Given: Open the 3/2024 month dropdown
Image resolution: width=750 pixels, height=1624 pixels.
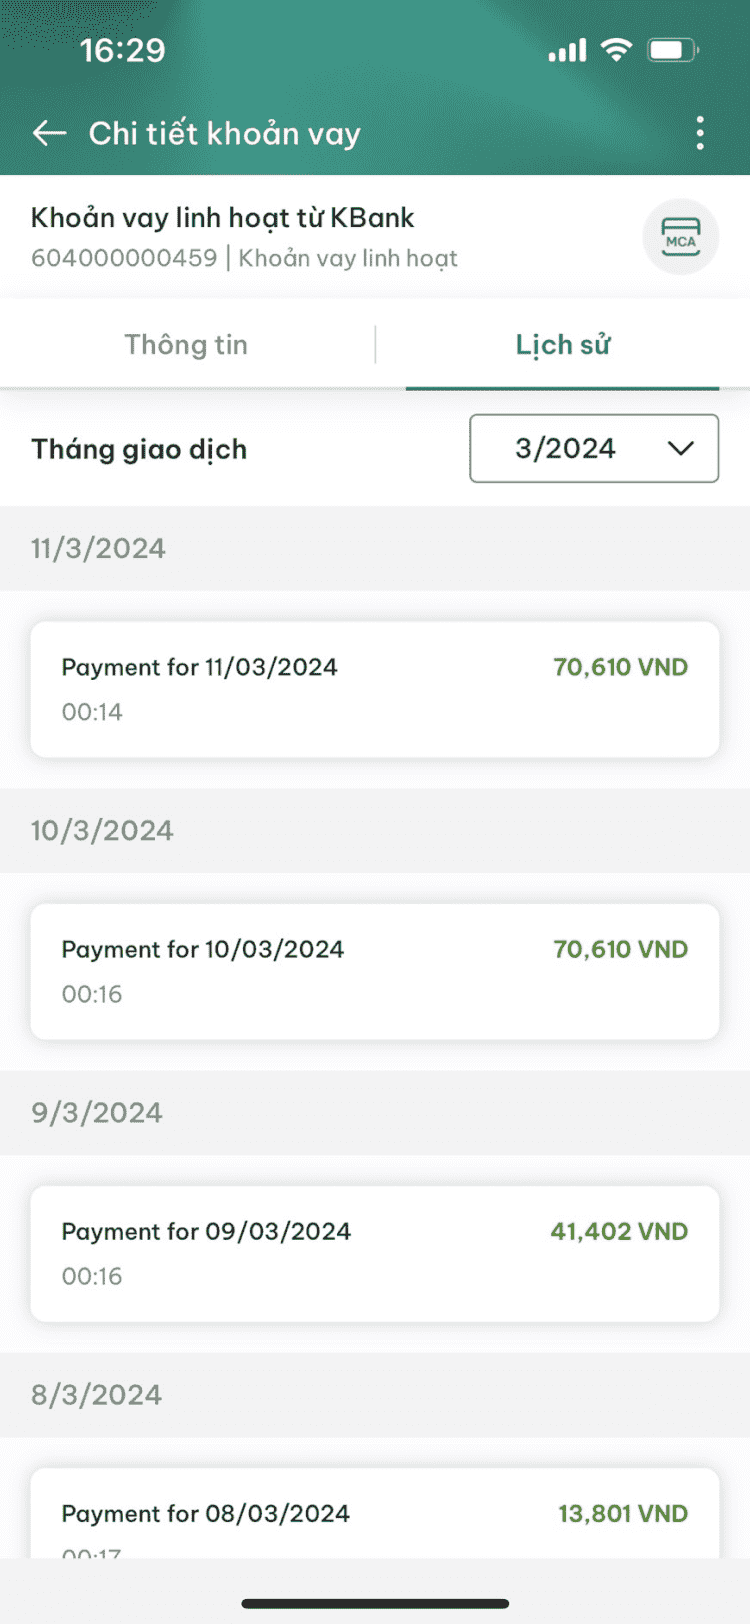Looking at the screenshot, I should (x=594, y=448).
